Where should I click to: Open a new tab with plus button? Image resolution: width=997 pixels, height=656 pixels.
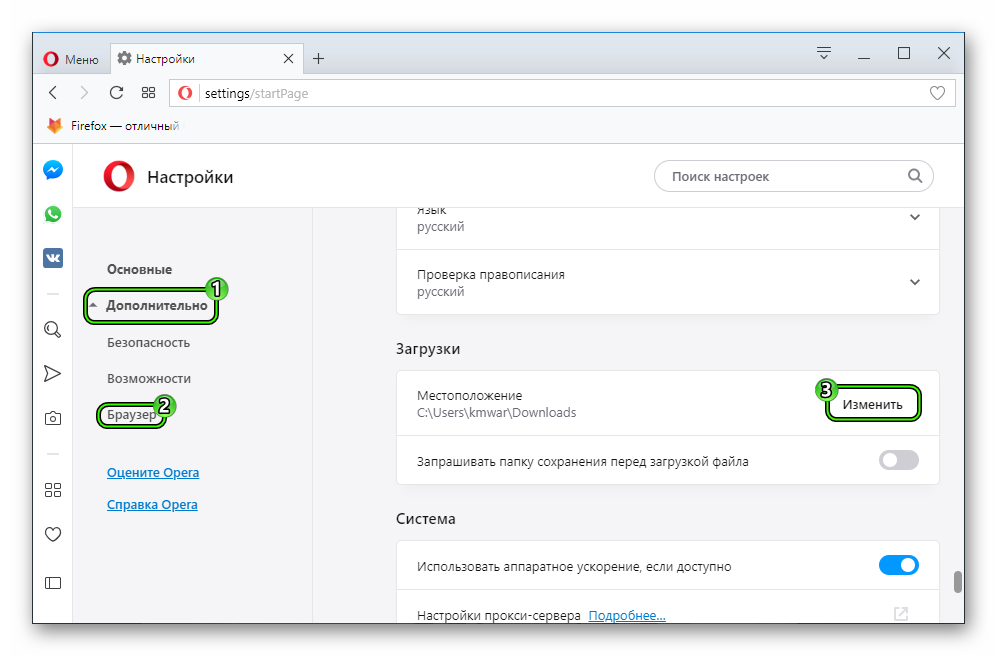pos(319,58)
